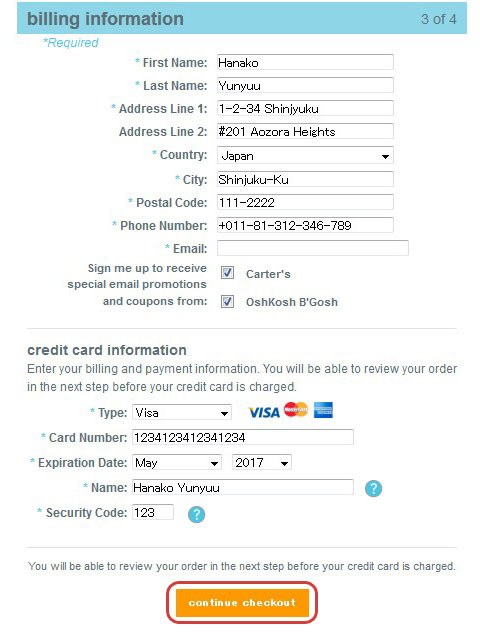Image resolution: width=480 pixels, height=632 pixels.
Task: Uncheck the Carter's email promotions checkbox
Action: [227, 273]
